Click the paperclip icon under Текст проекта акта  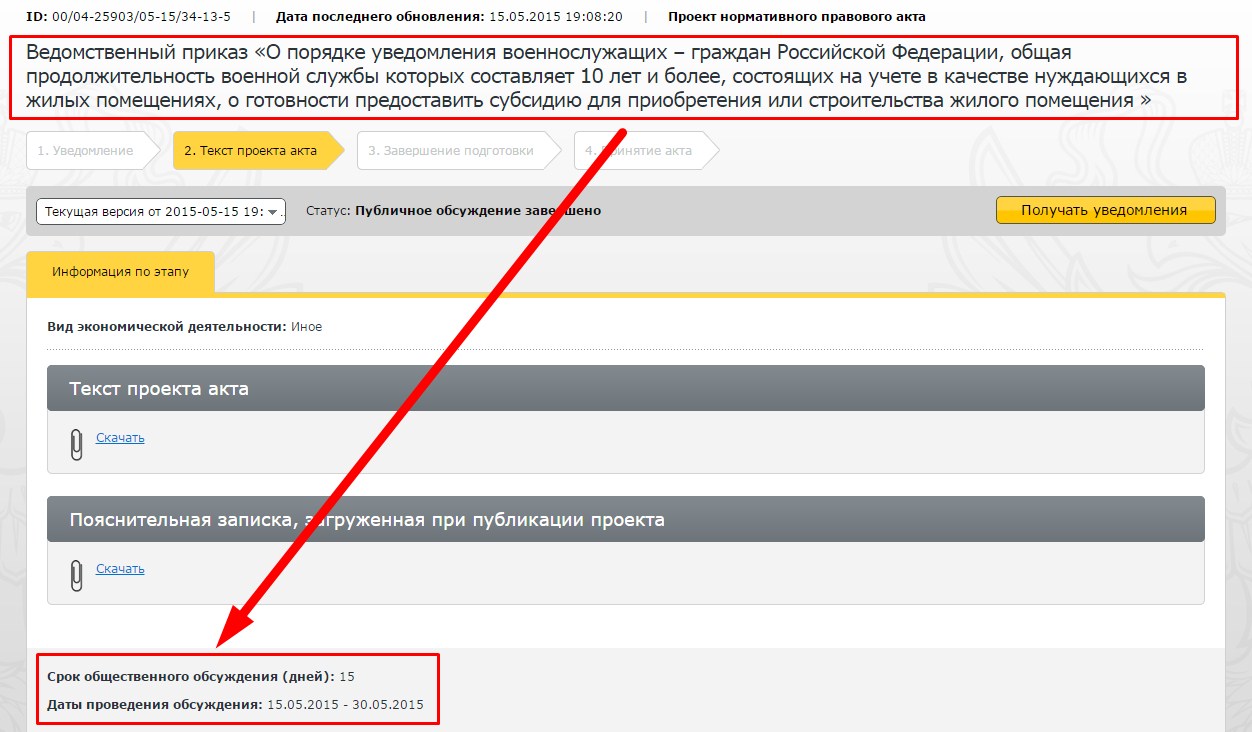pyautogui.click(x=76, y=444)
